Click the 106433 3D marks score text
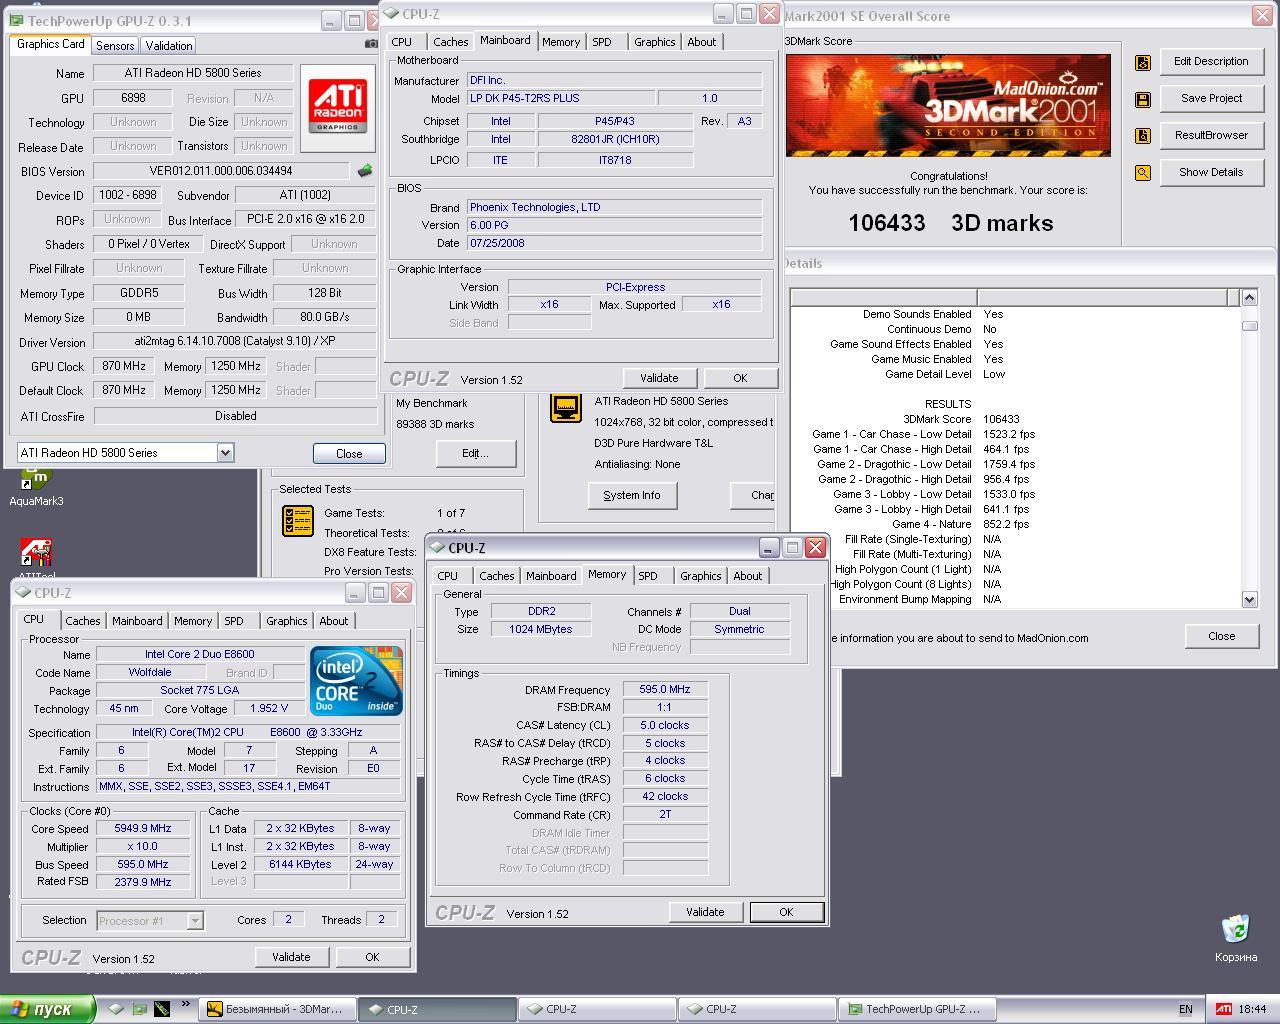This screenshot has height=1024, width=1280. (951, 223)
